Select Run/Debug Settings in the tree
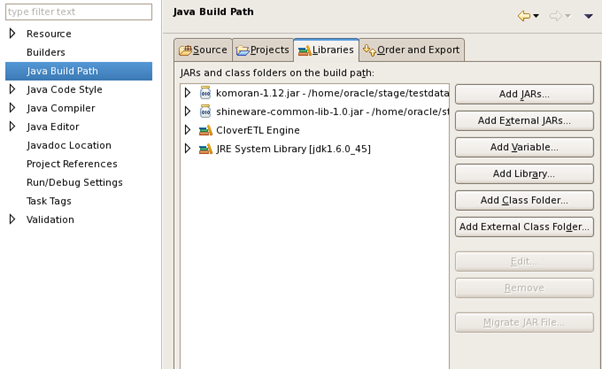 (x=74, y=182)
